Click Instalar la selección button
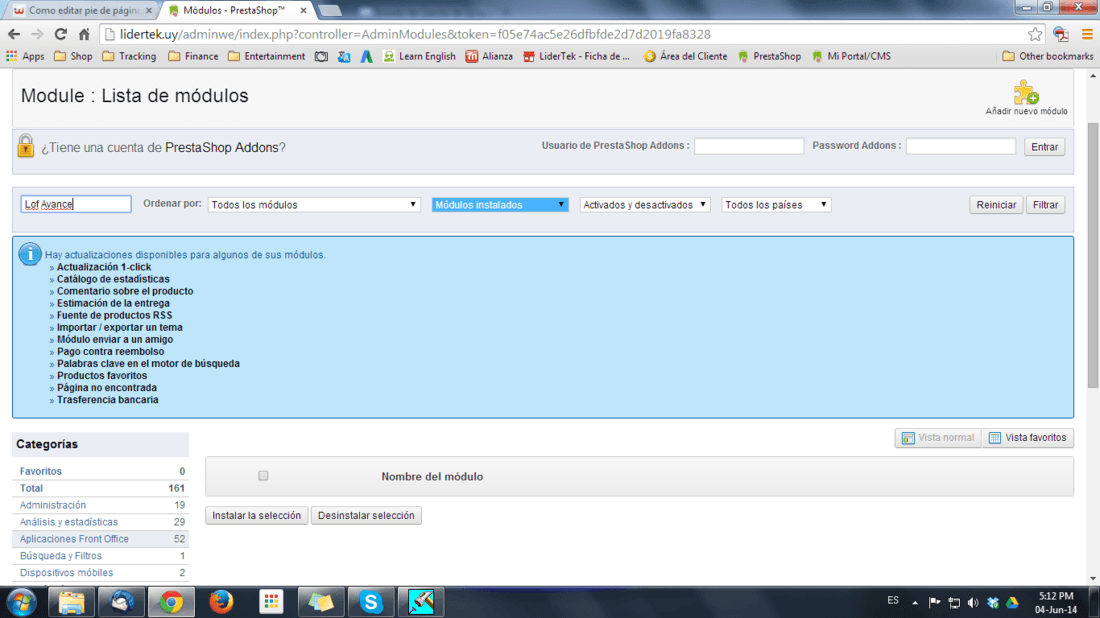This screenshot has width=1100, height=618. (256, 516)
